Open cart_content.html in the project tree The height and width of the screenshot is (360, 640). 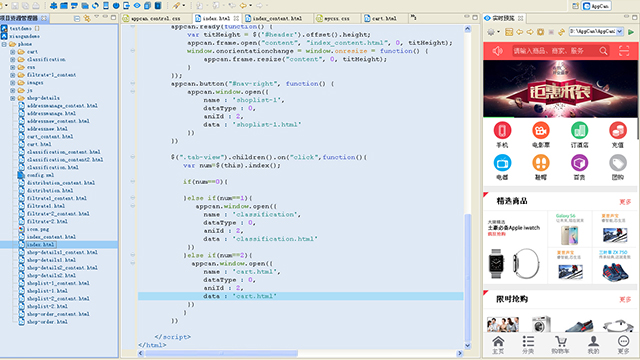click(x=50, y=136)
